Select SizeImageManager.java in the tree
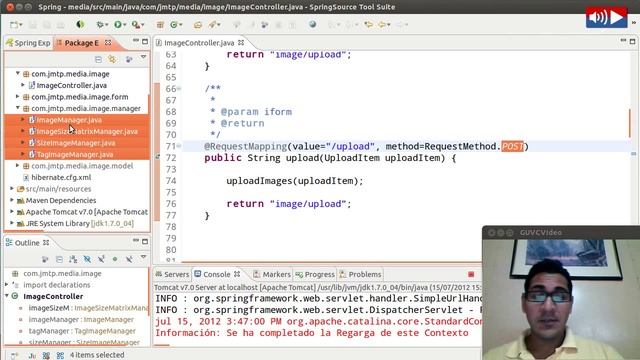 [x=76, y=143]
